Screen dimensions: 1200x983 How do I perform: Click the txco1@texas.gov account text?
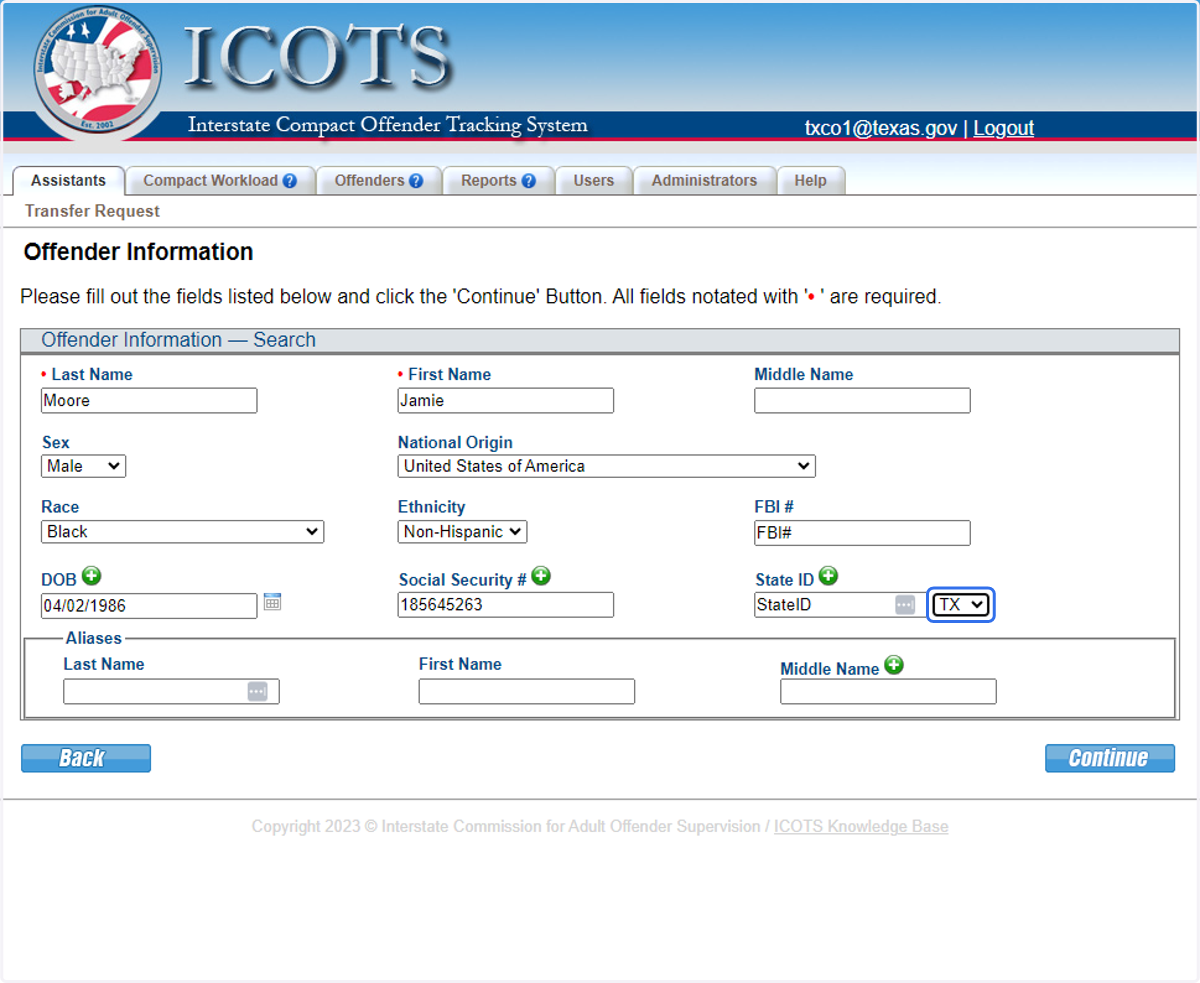(881, 128)
